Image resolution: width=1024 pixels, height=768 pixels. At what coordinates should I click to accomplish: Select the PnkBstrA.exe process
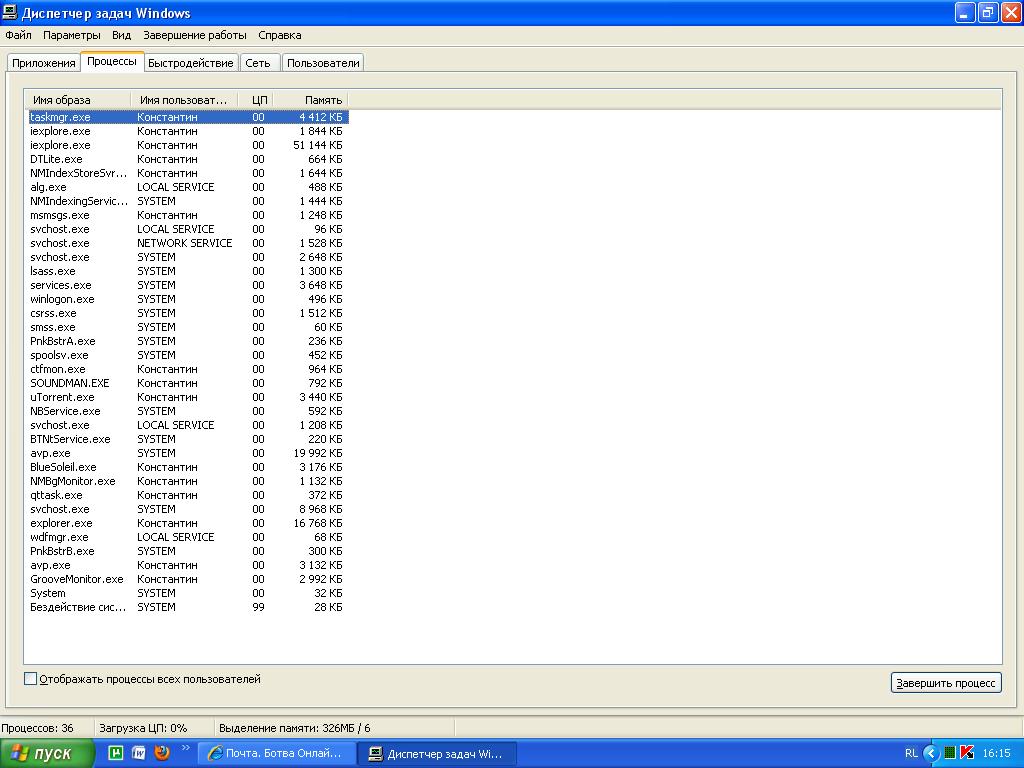pyautogui.click(x=188, y=341)
